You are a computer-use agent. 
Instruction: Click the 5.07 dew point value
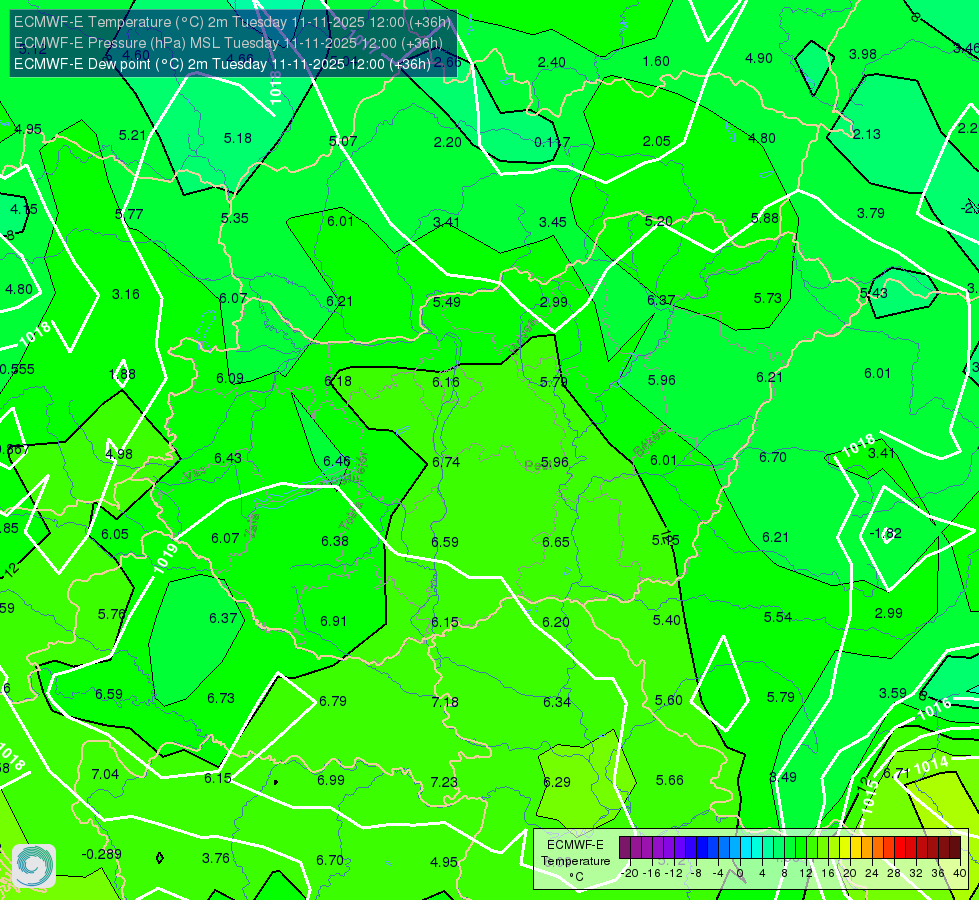click(x=343, y=141)
